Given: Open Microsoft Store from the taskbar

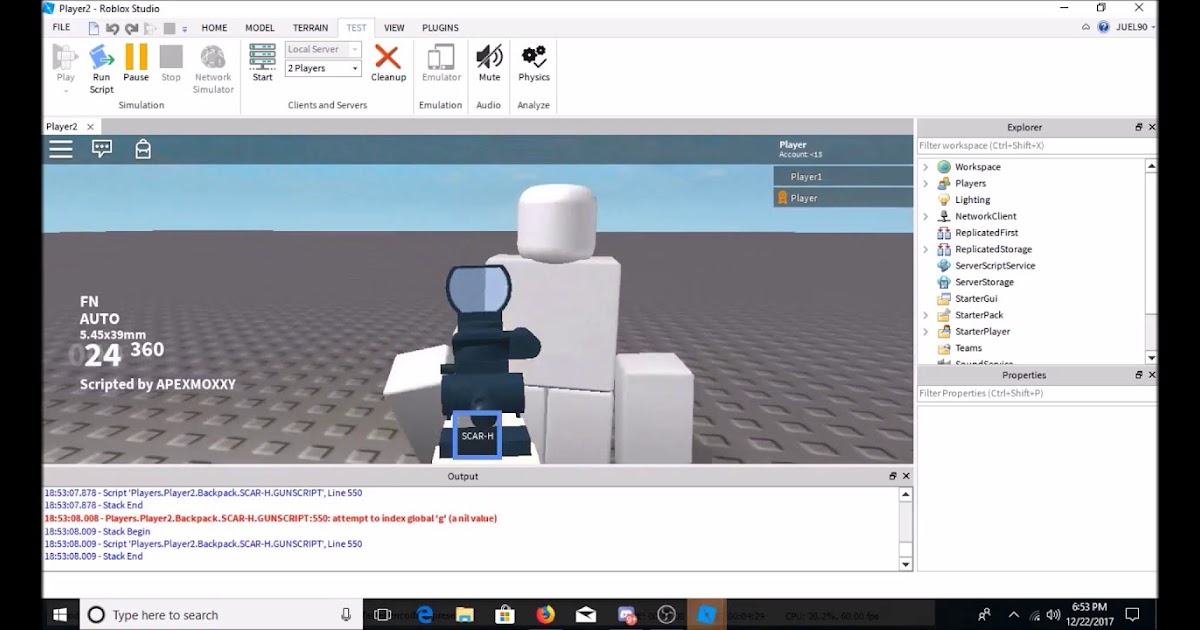Looking at the screenshot, I should (x=504, y=614).
